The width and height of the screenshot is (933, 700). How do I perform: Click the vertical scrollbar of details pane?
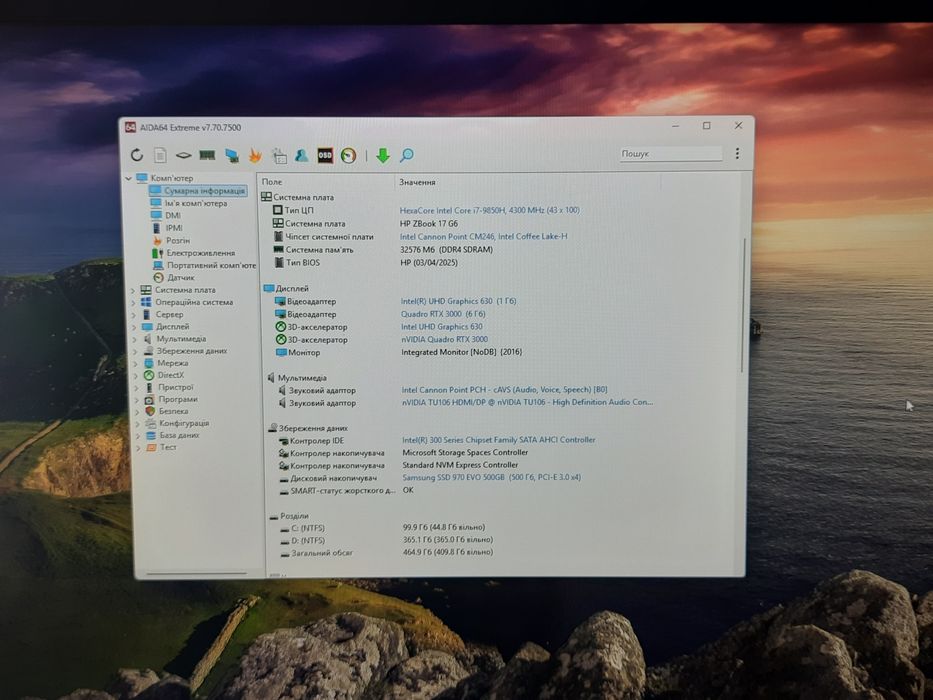pyautogui.click(x=743, y=305)
